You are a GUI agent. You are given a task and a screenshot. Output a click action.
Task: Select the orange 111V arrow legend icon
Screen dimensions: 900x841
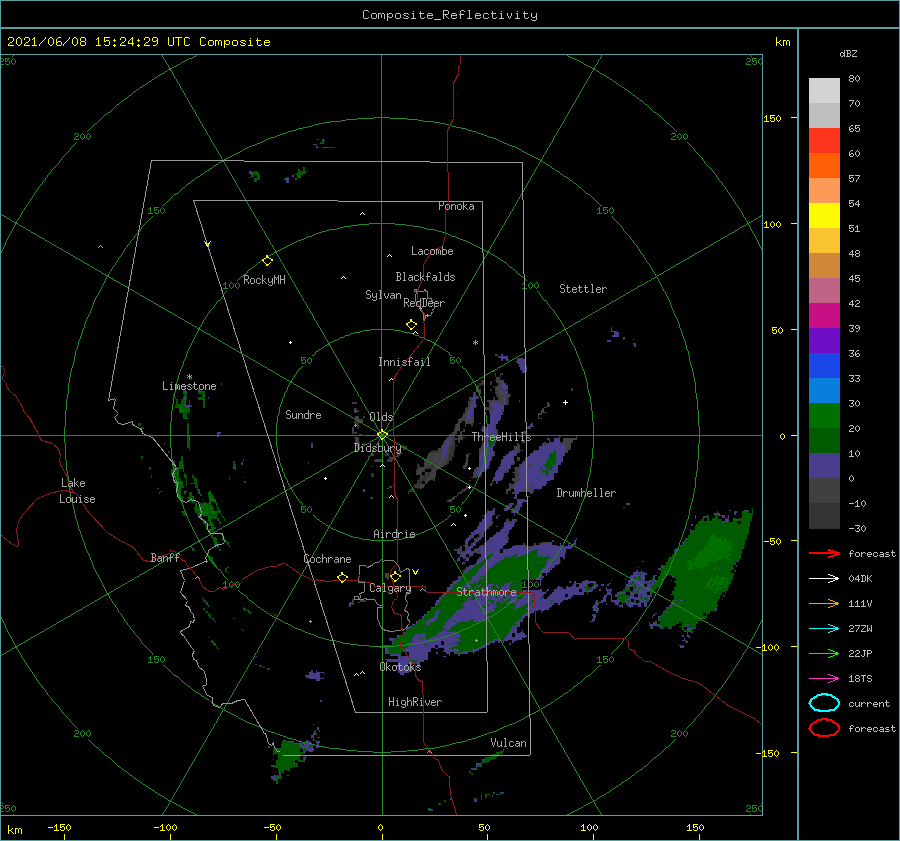[x=824, y=603]
